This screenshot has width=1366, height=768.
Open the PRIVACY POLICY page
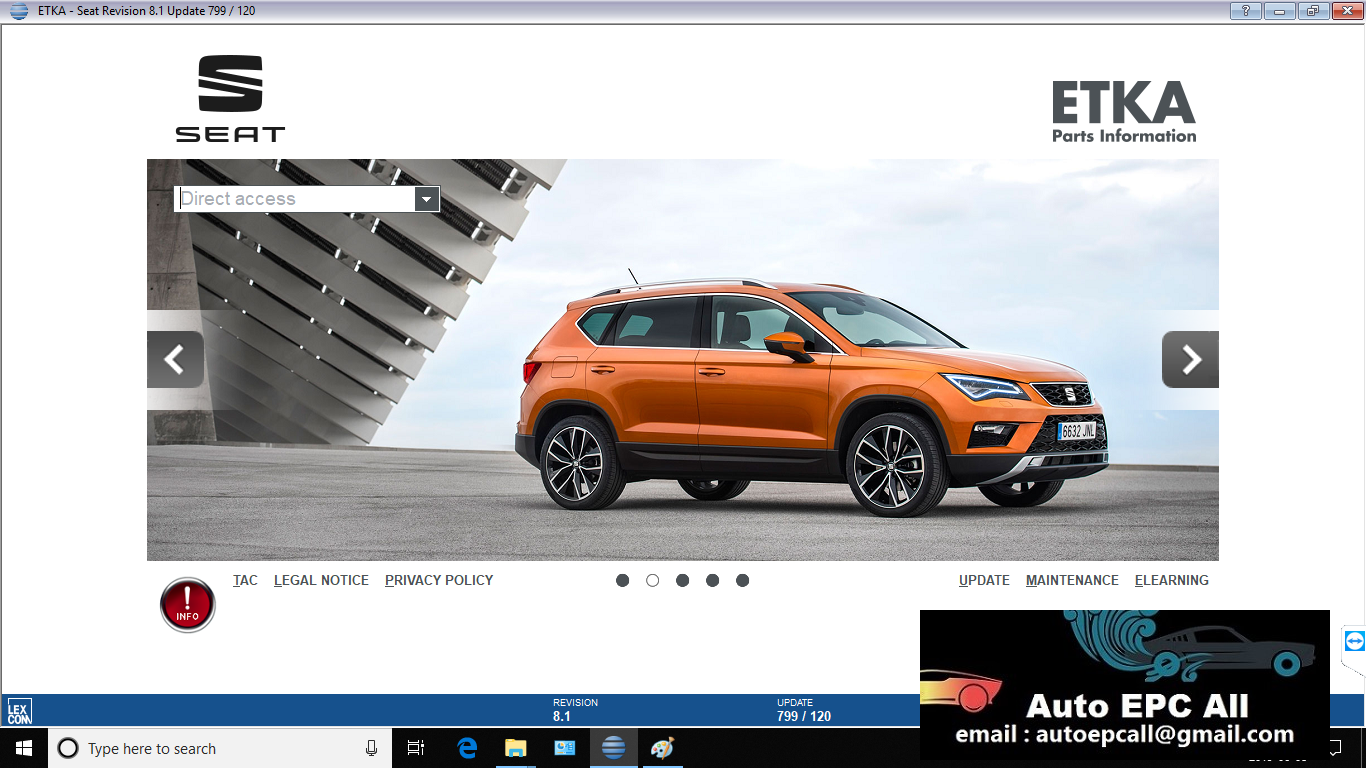pos(438,580)
